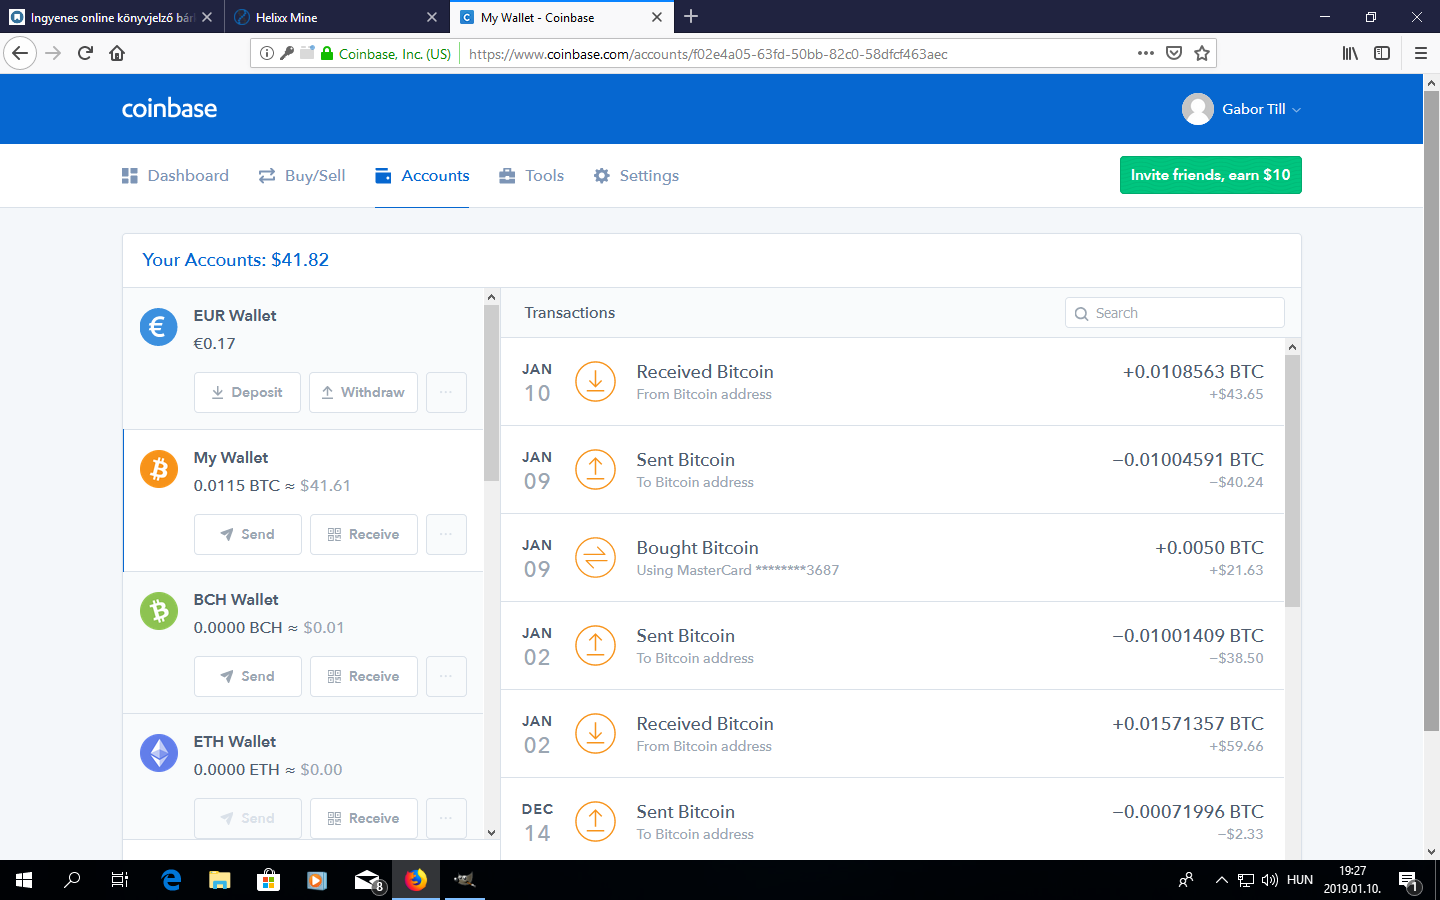The width and height of the screenshot is (1440, 900).
Task: Open the Tools tab
Action: pos(532,176)
